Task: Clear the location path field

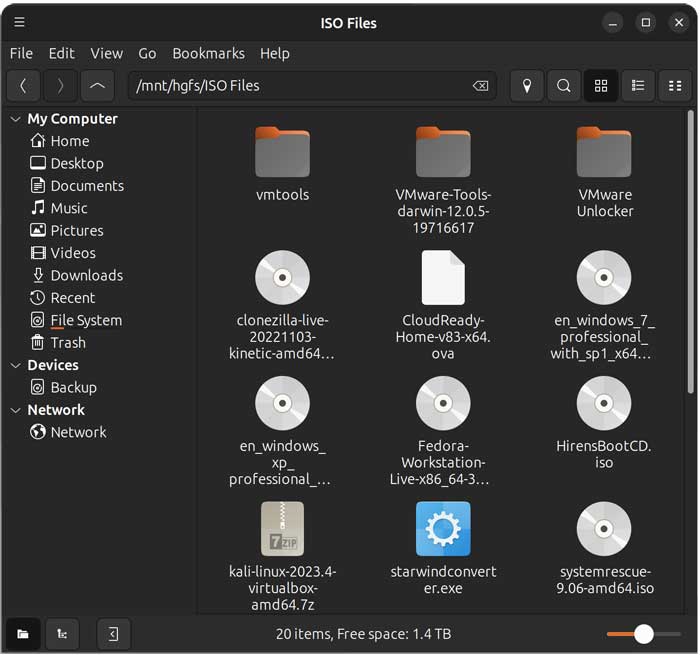Action: pos(480,86)
